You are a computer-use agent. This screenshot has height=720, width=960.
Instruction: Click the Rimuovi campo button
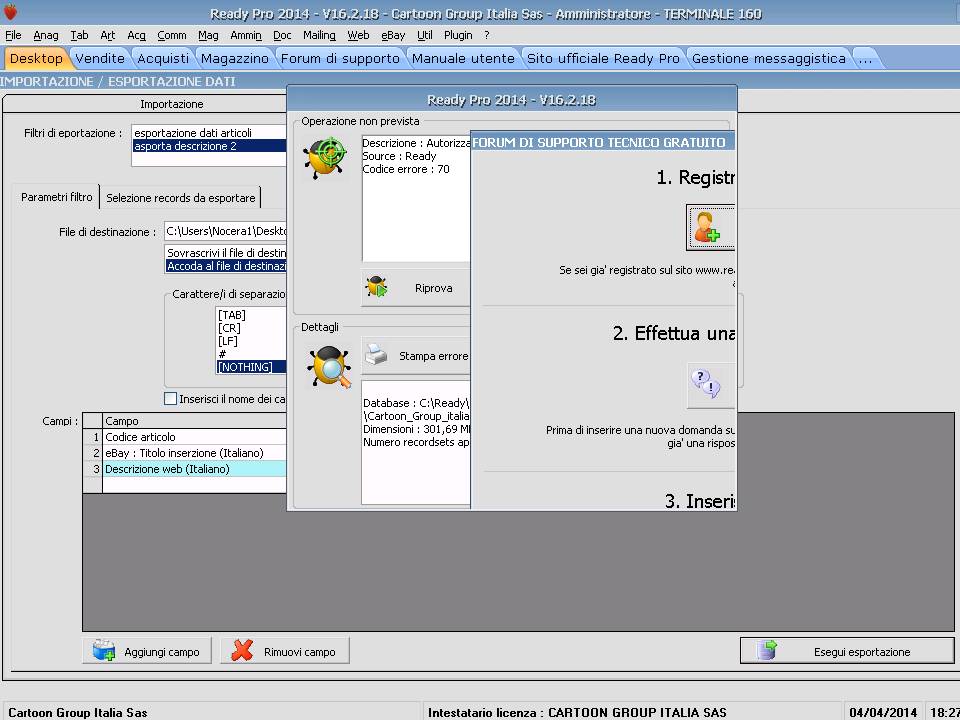pyautogui.click(x=285, y=651)
